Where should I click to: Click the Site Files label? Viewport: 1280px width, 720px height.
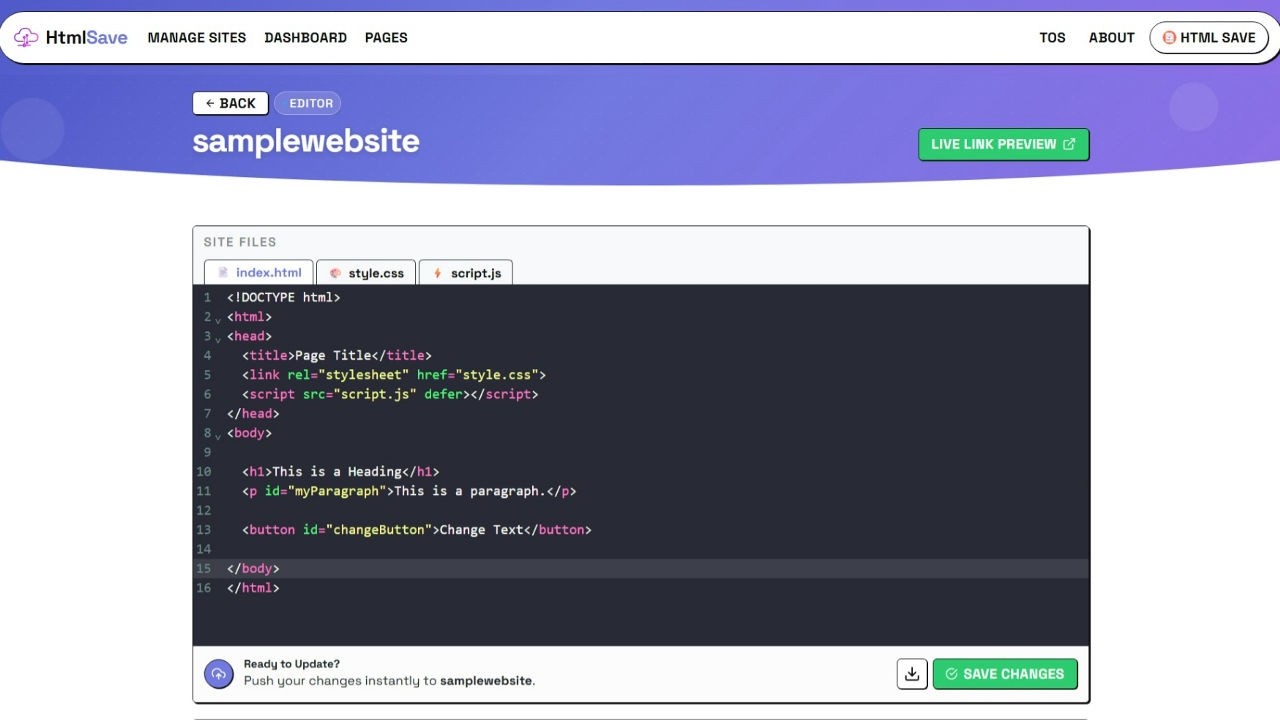(x=240, y=242)
